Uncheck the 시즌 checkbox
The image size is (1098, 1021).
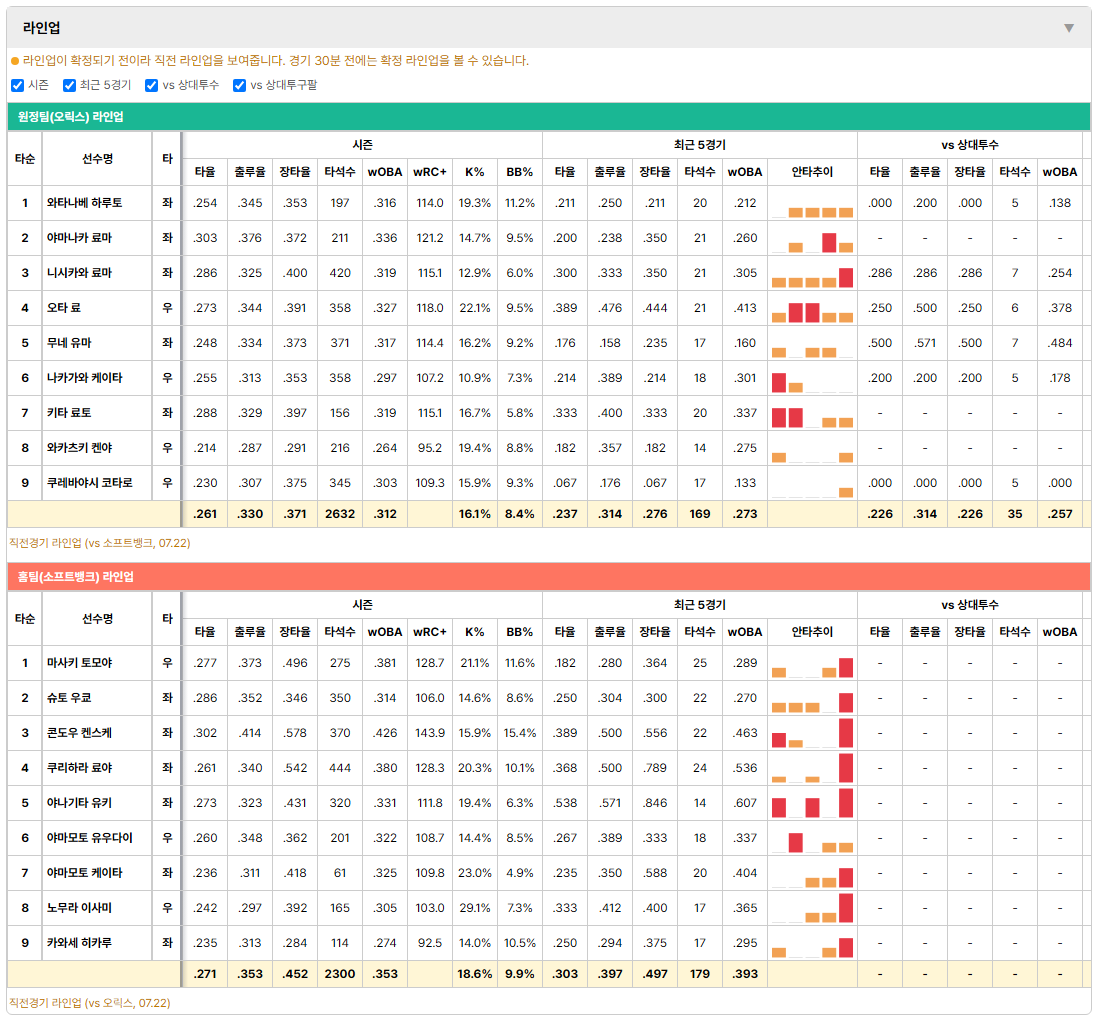click(18, 85)
